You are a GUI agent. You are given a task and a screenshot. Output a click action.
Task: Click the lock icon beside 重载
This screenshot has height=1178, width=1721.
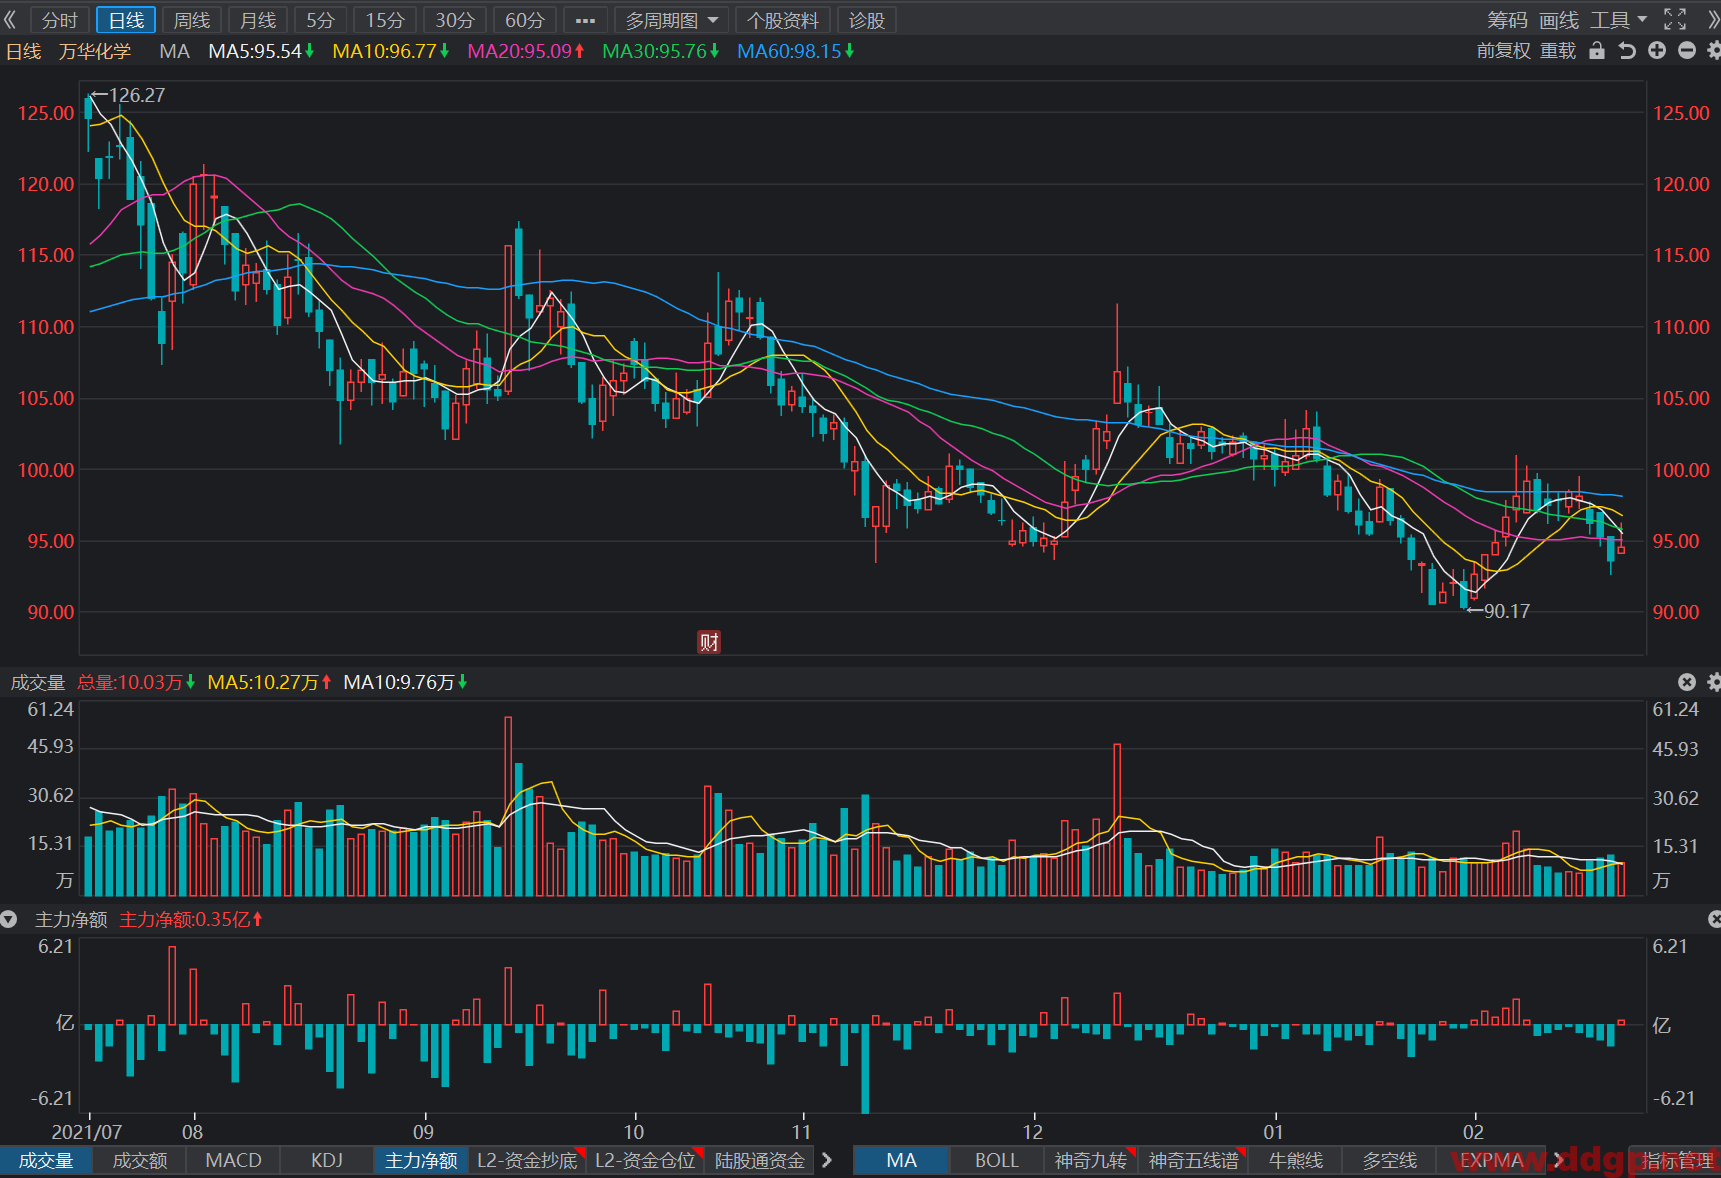1597,51
